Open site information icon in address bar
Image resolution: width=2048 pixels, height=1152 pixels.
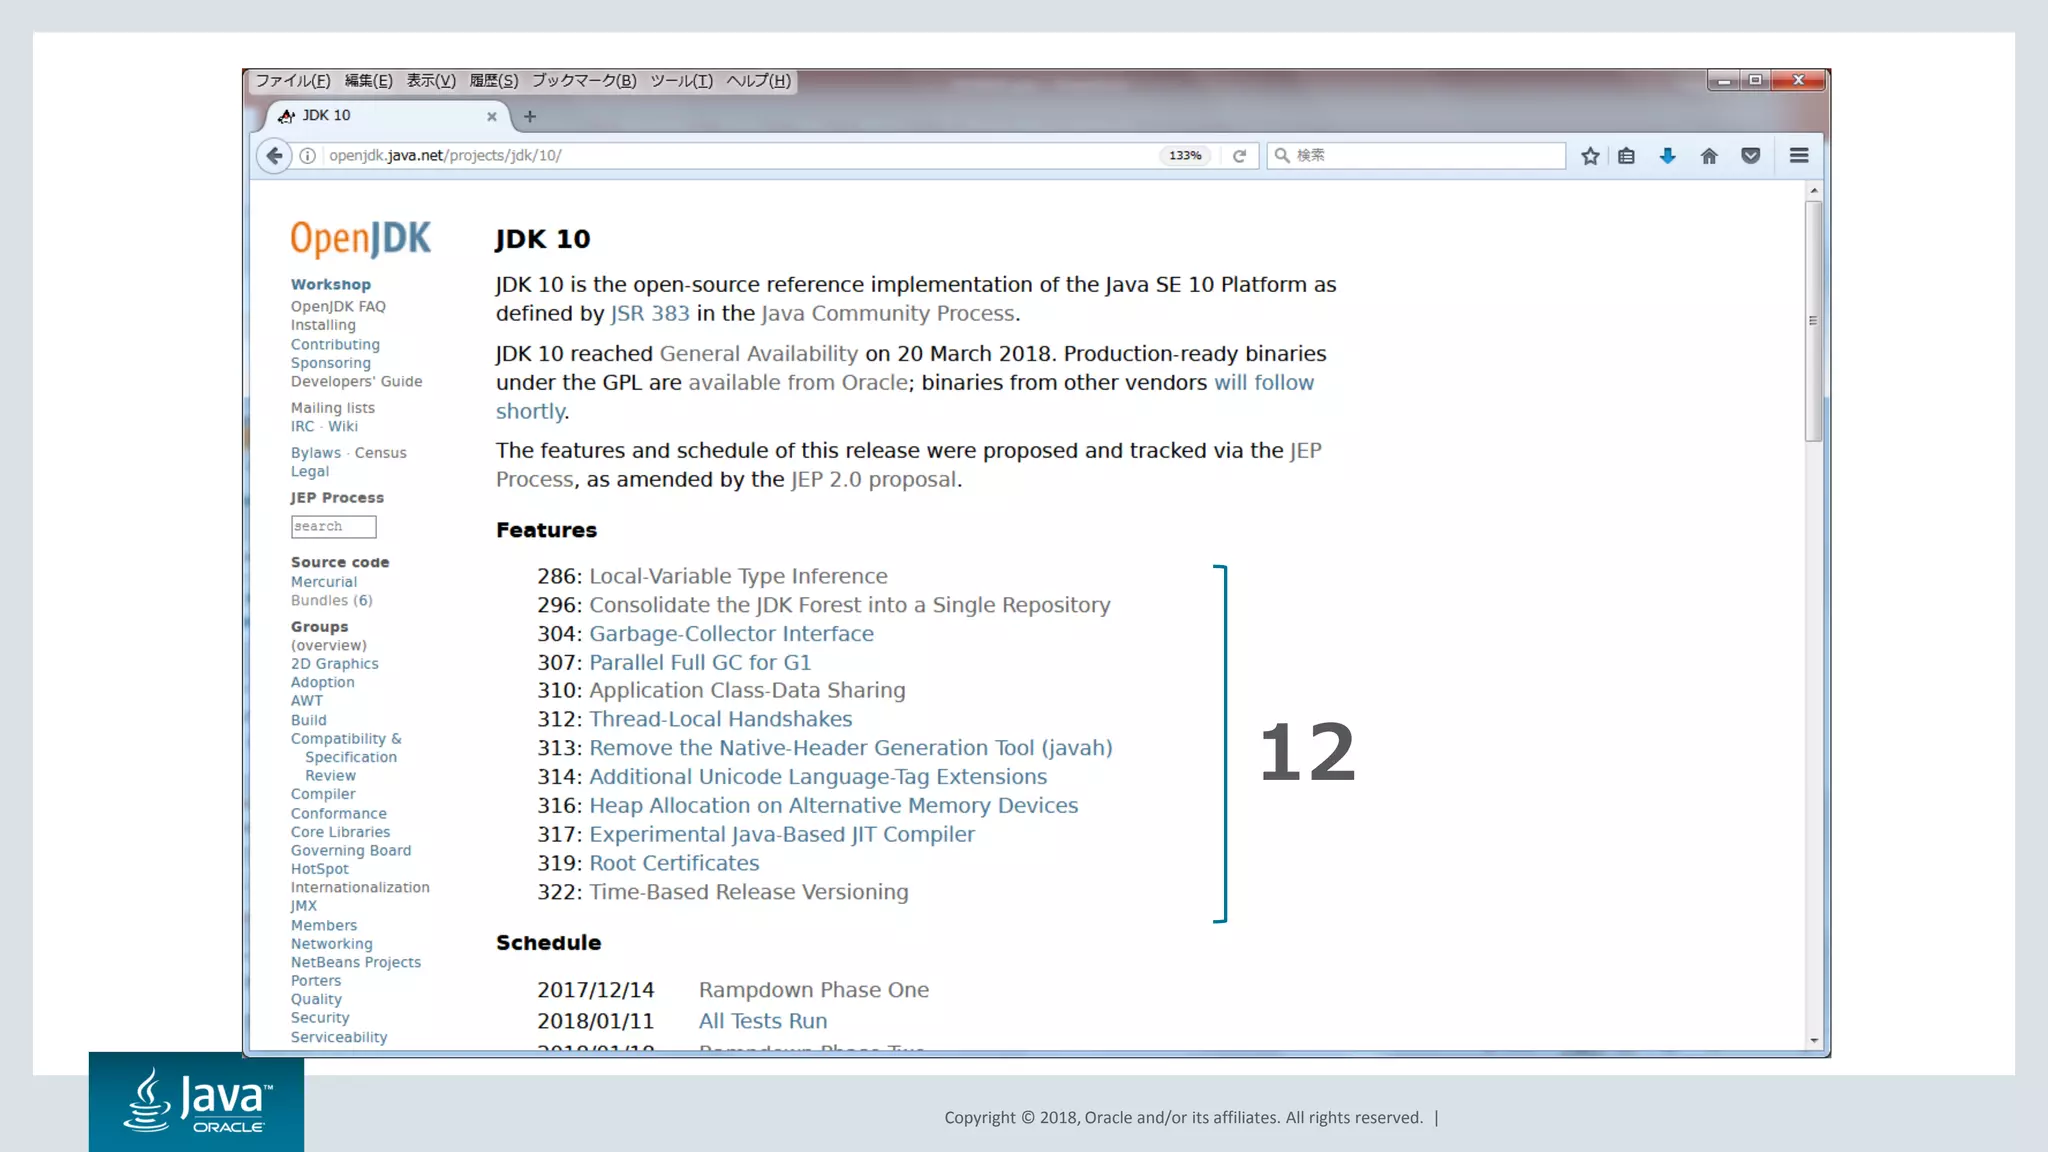(308, 156)
